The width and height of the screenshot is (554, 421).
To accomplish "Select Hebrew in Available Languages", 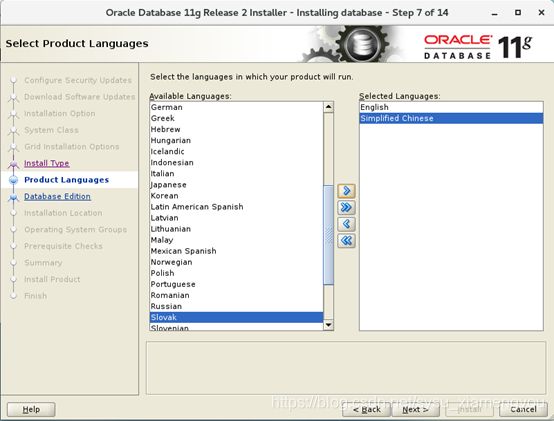I will (x=236, y=129).
